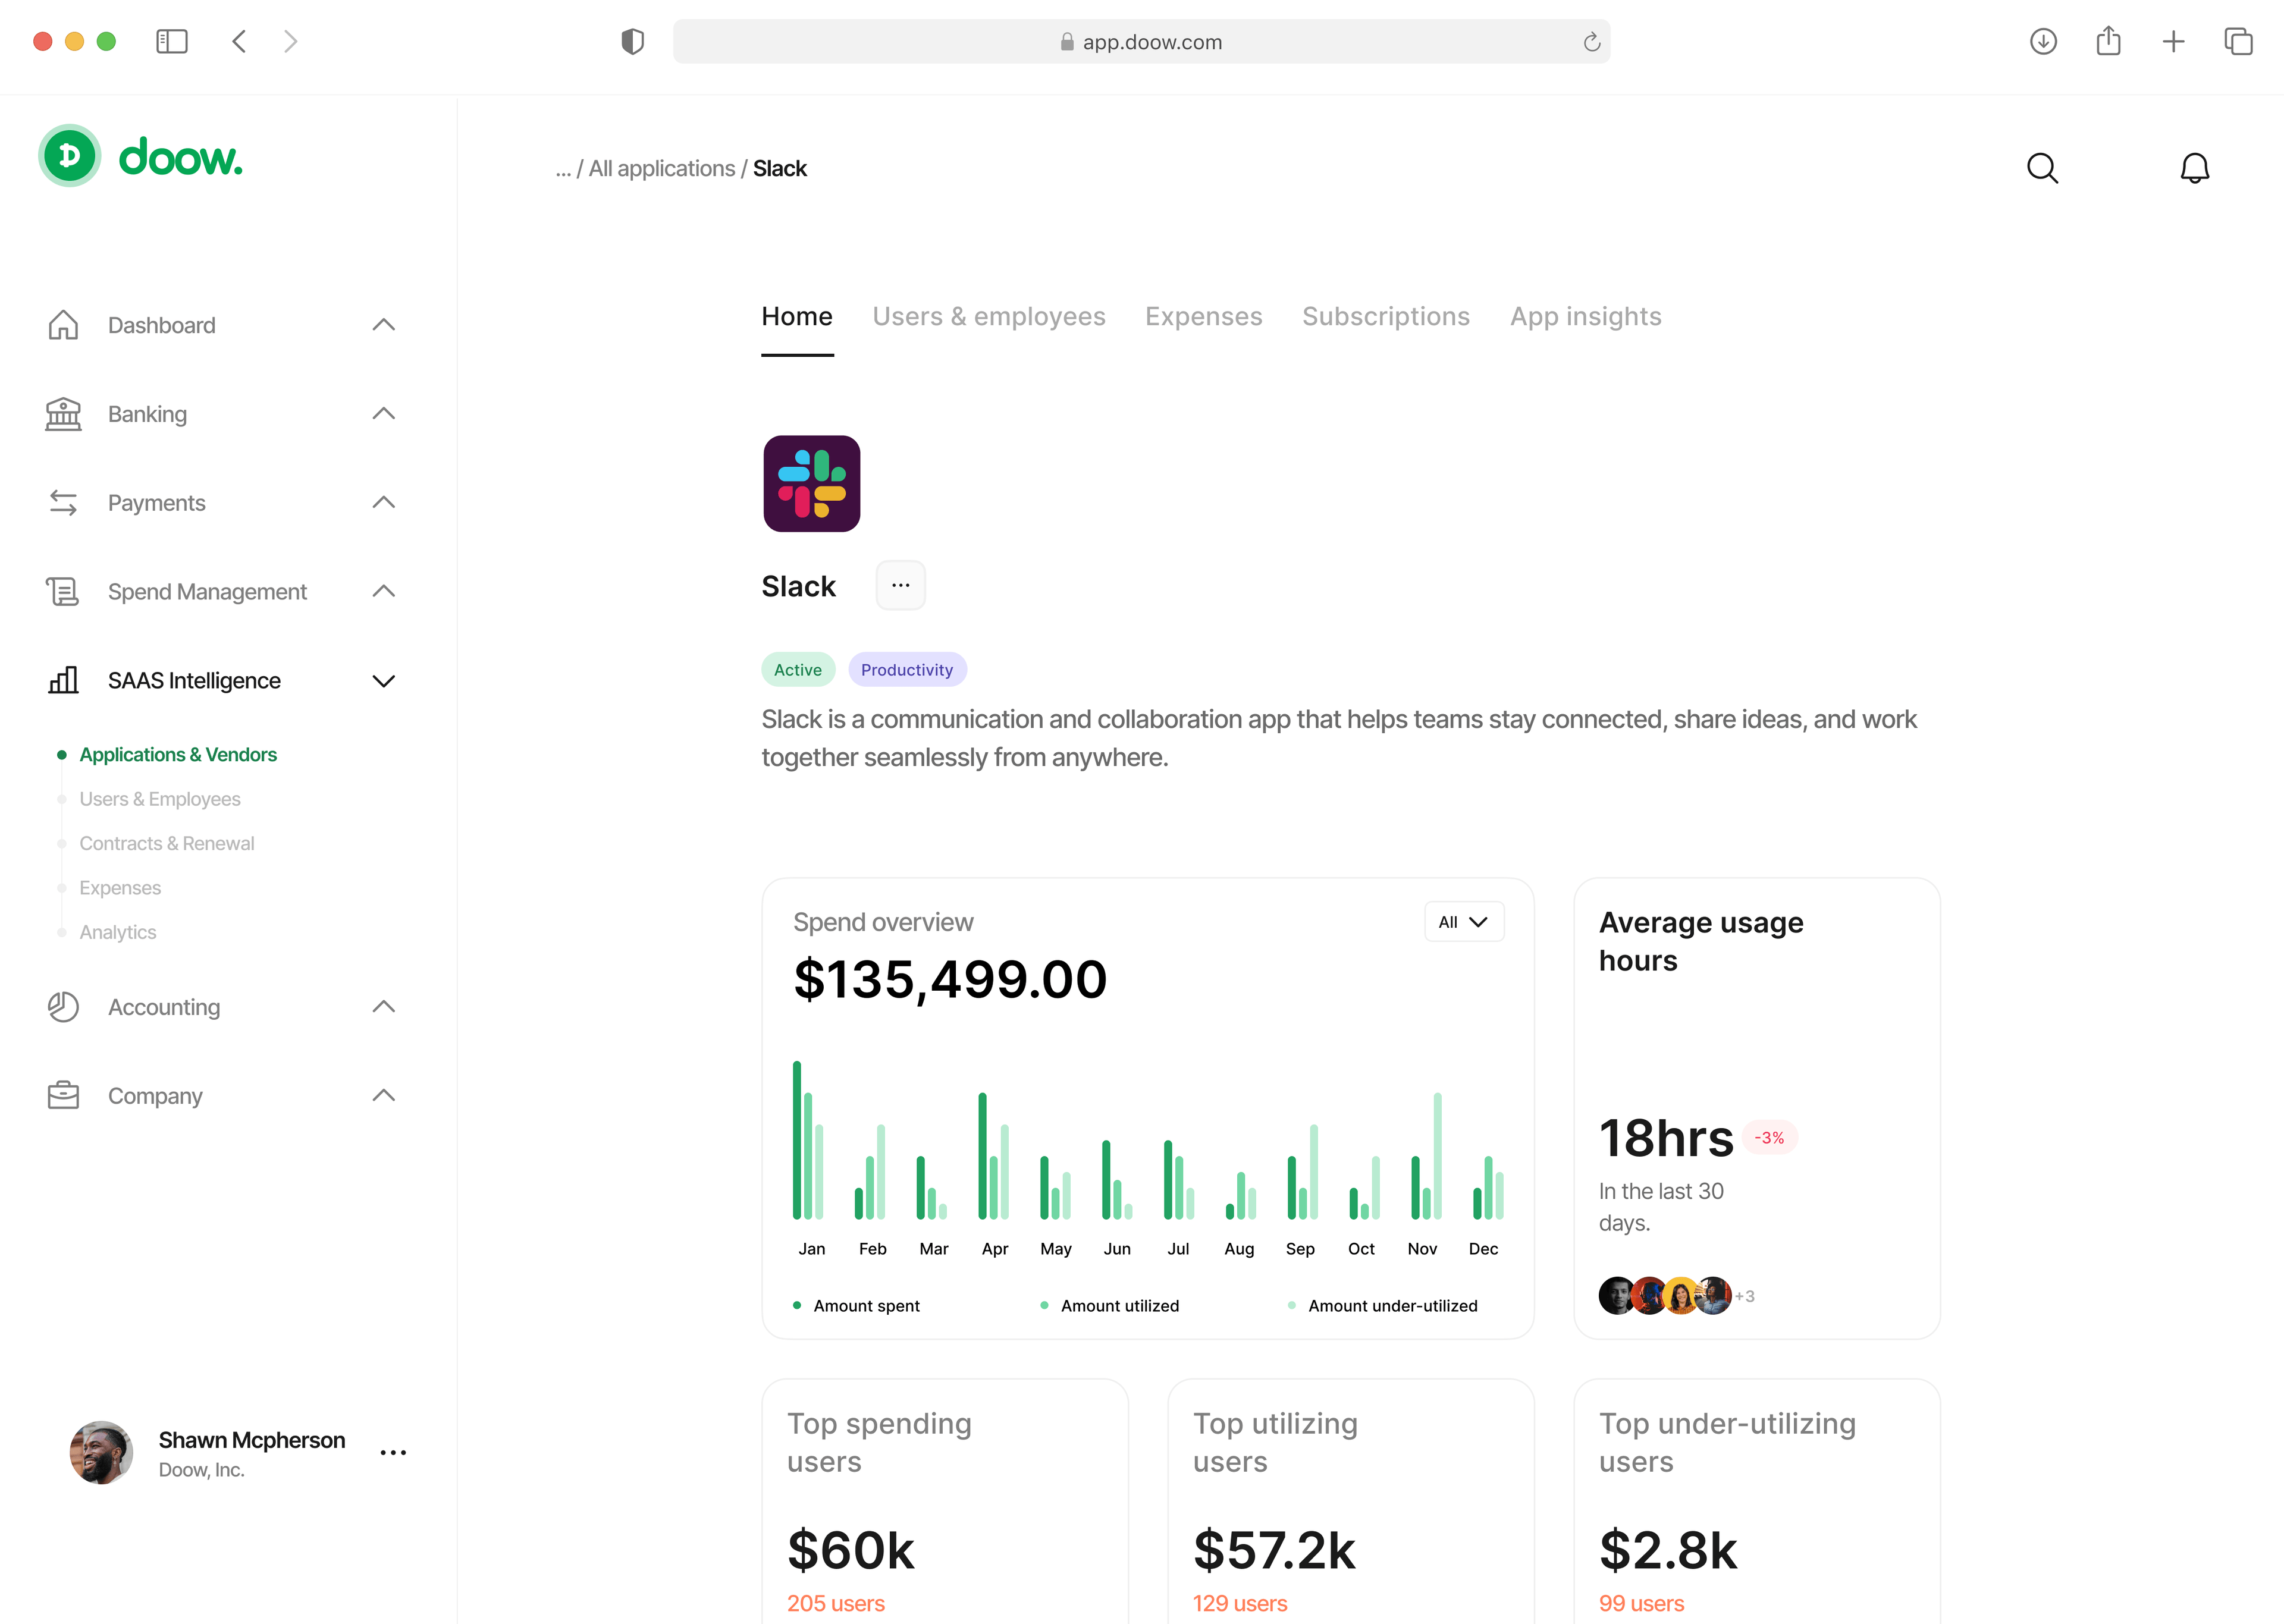This screenshot has height=1624, width=2284.
Task: Open the search magnifier icon
Action: click(x=2042, y=168)
